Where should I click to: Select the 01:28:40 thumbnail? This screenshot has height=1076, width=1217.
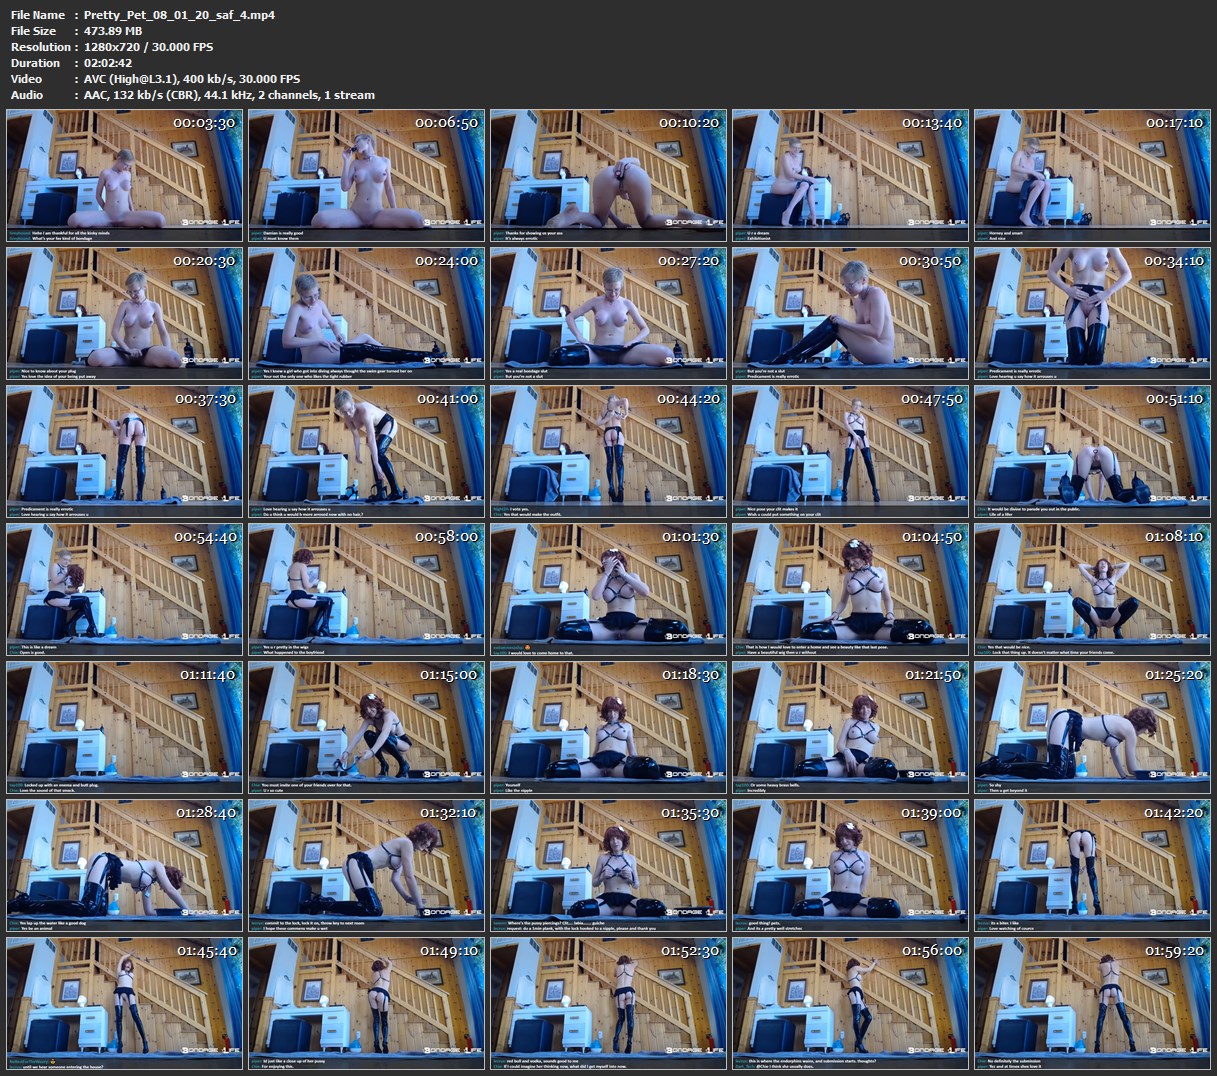pos(124,865)
